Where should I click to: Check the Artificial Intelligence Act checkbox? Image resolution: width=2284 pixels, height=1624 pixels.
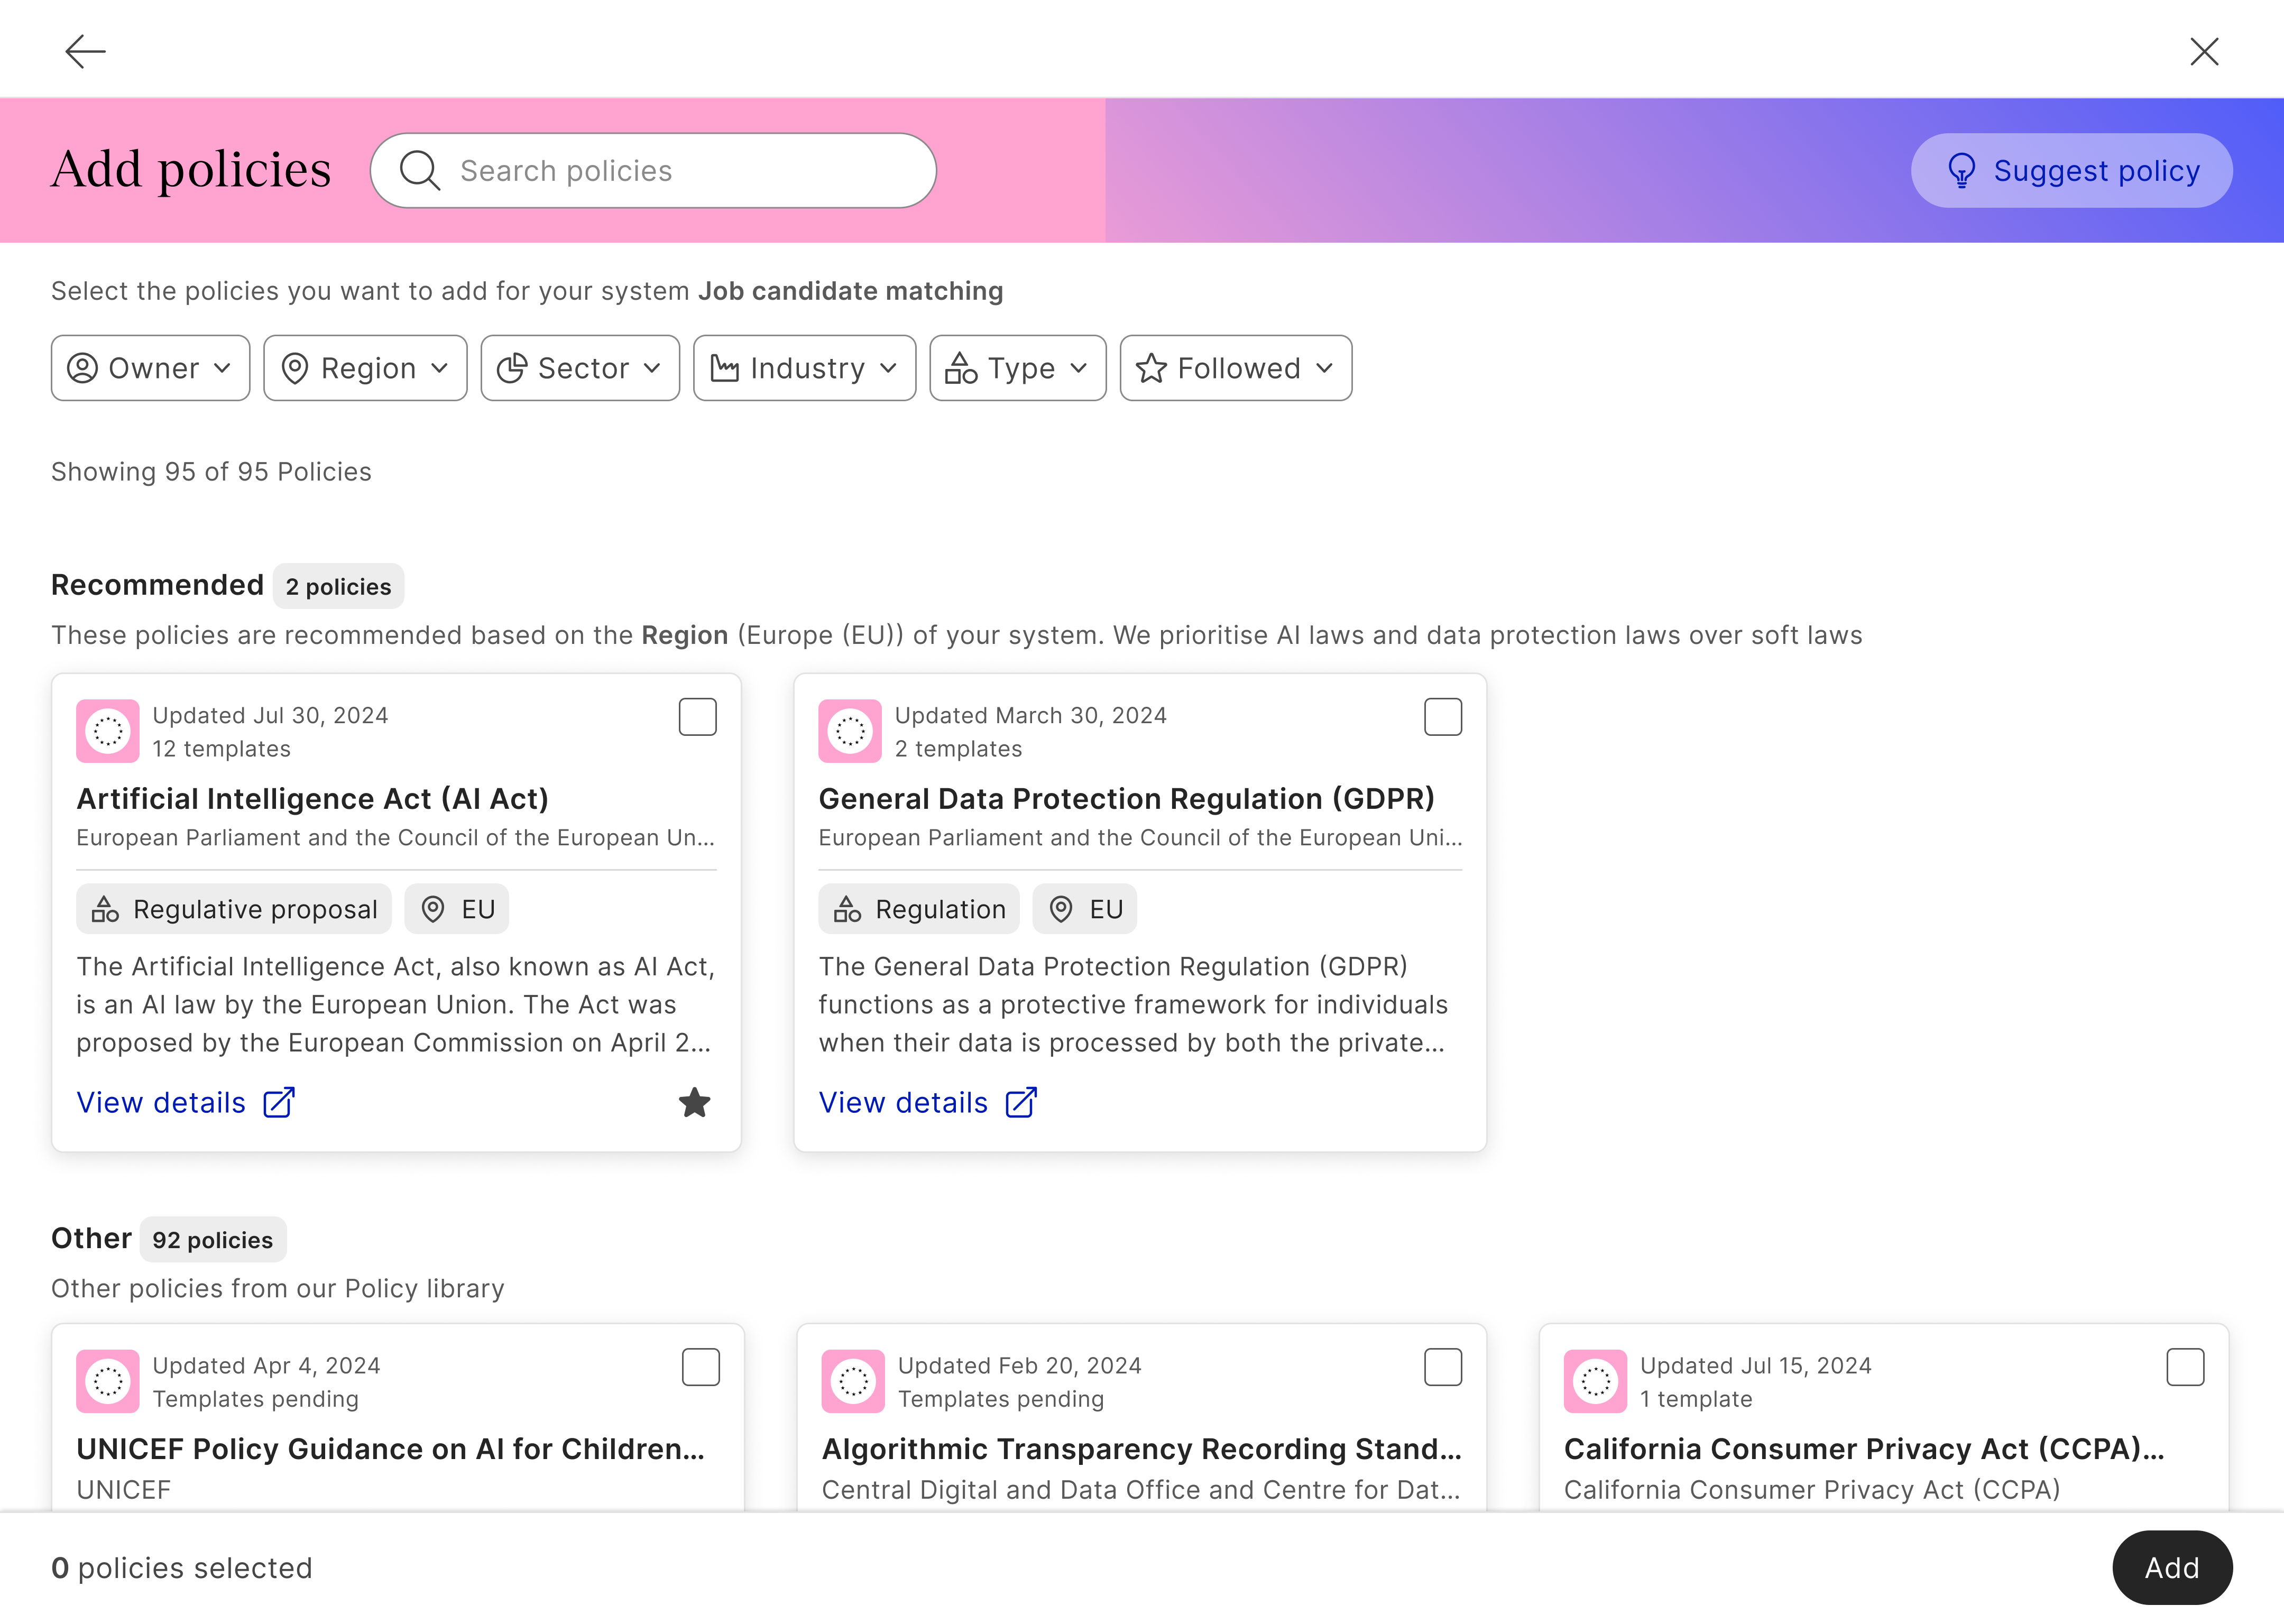coord(697,717)
